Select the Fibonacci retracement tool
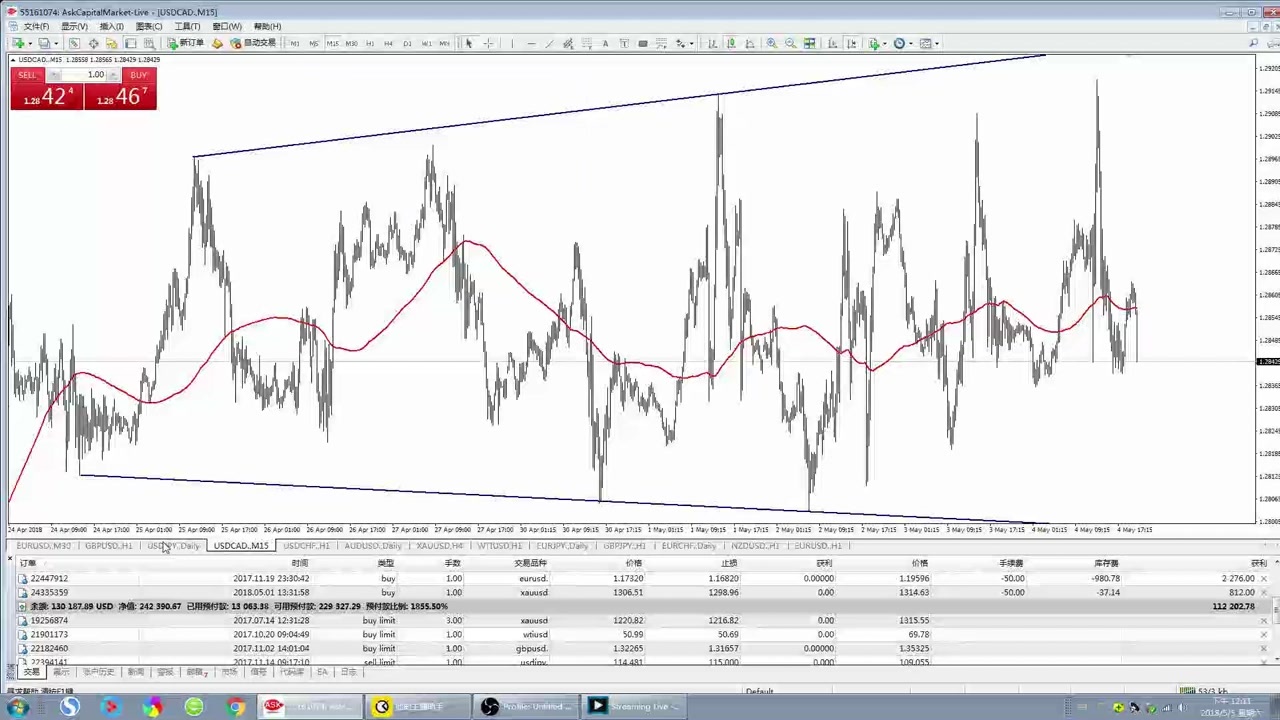This screenshot has width=1280, height=720. tap(586, 43)
